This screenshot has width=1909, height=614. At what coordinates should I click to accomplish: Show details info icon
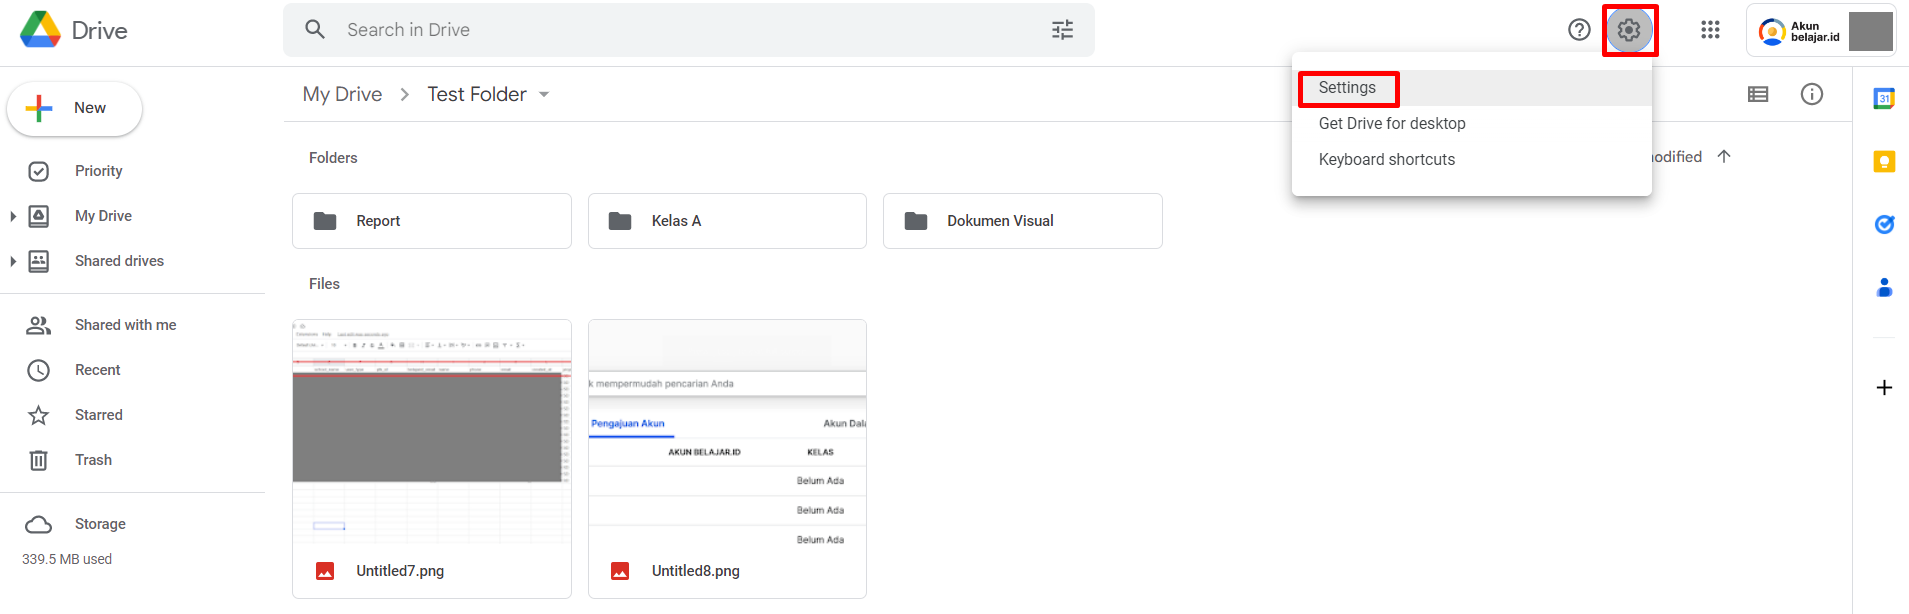click(x=1812, y=94)
